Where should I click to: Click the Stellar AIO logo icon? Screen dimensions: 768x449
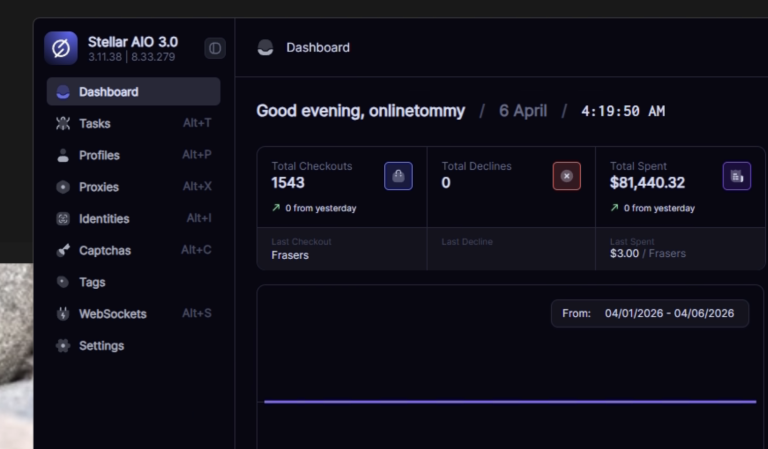(x=61, y=48)
